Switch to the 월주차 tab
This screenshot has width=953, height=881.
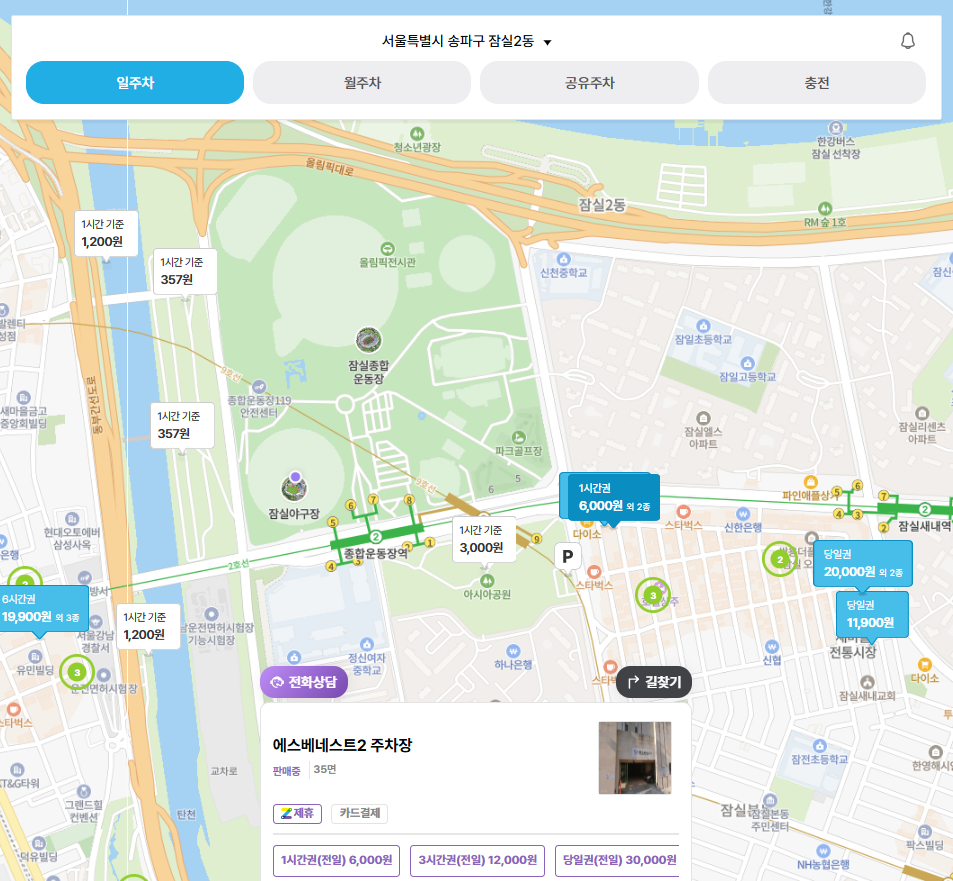(362, 83)
